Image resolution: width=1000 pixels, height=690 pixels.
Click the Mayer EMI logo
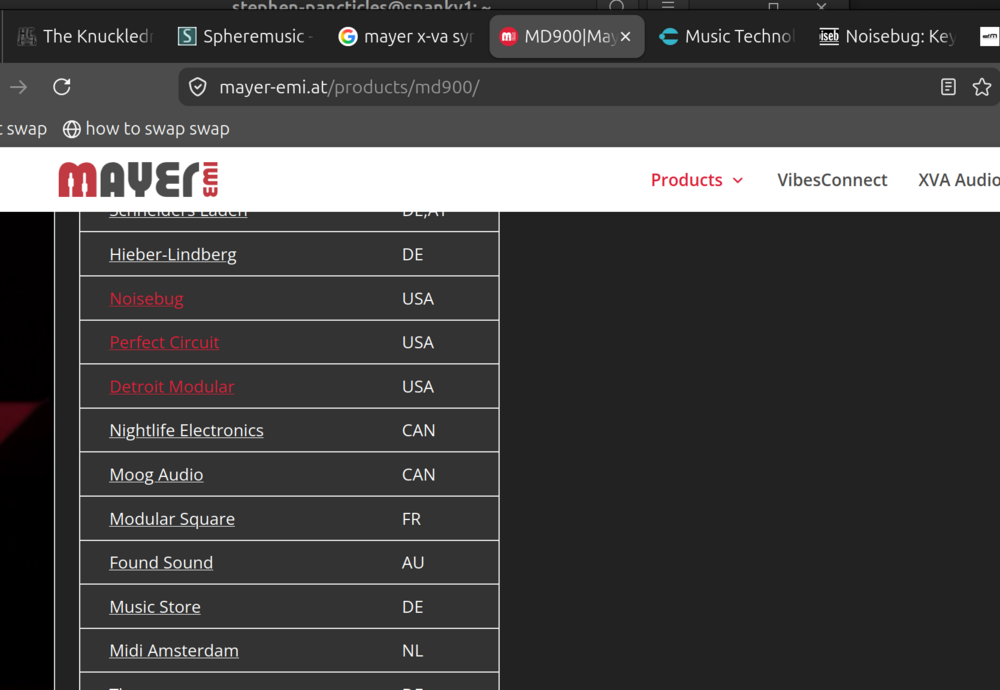[138, 179]
